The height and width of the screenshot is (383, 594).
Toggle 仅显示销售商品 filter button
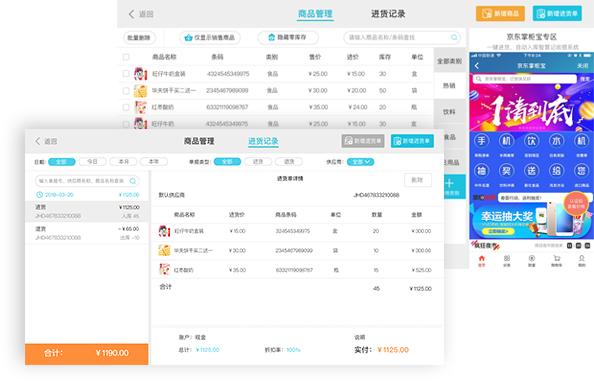[x=210, y=38]
